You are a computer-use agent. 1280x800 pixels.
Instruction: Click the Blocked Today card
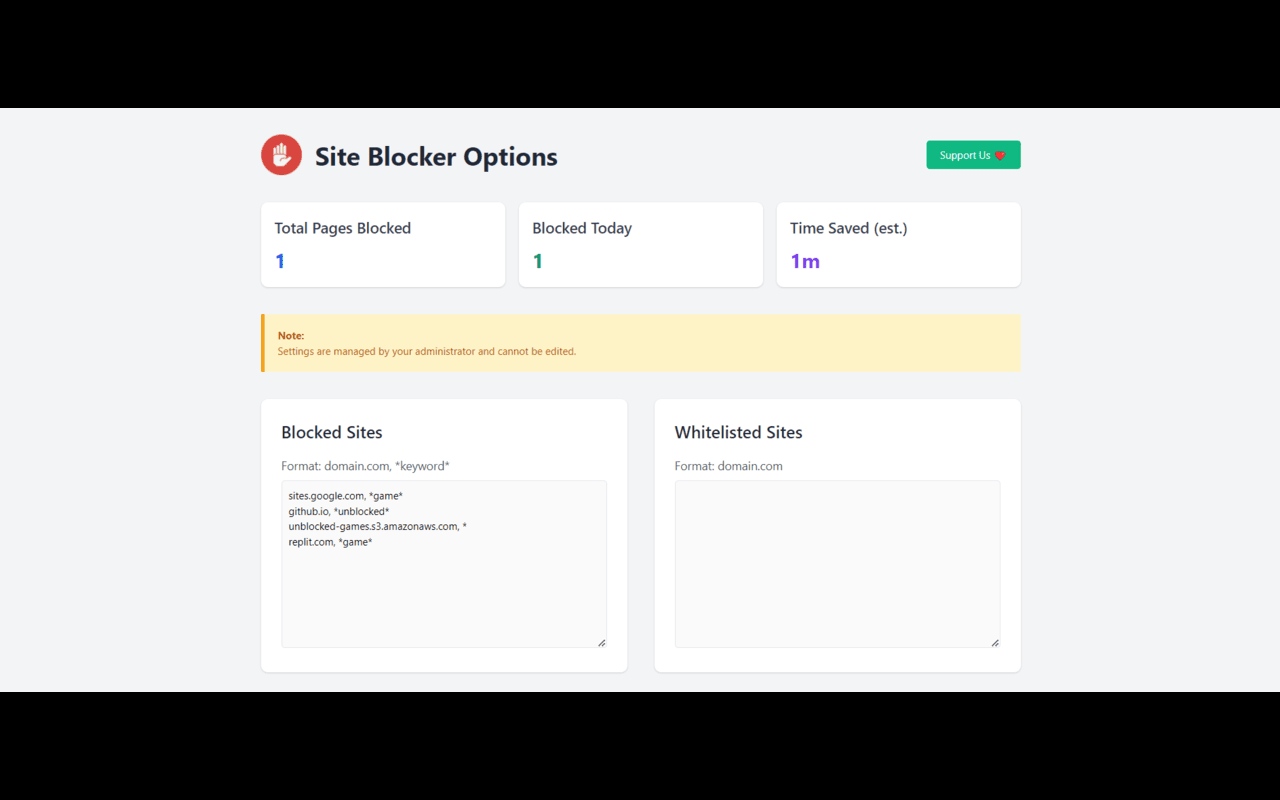640,244
